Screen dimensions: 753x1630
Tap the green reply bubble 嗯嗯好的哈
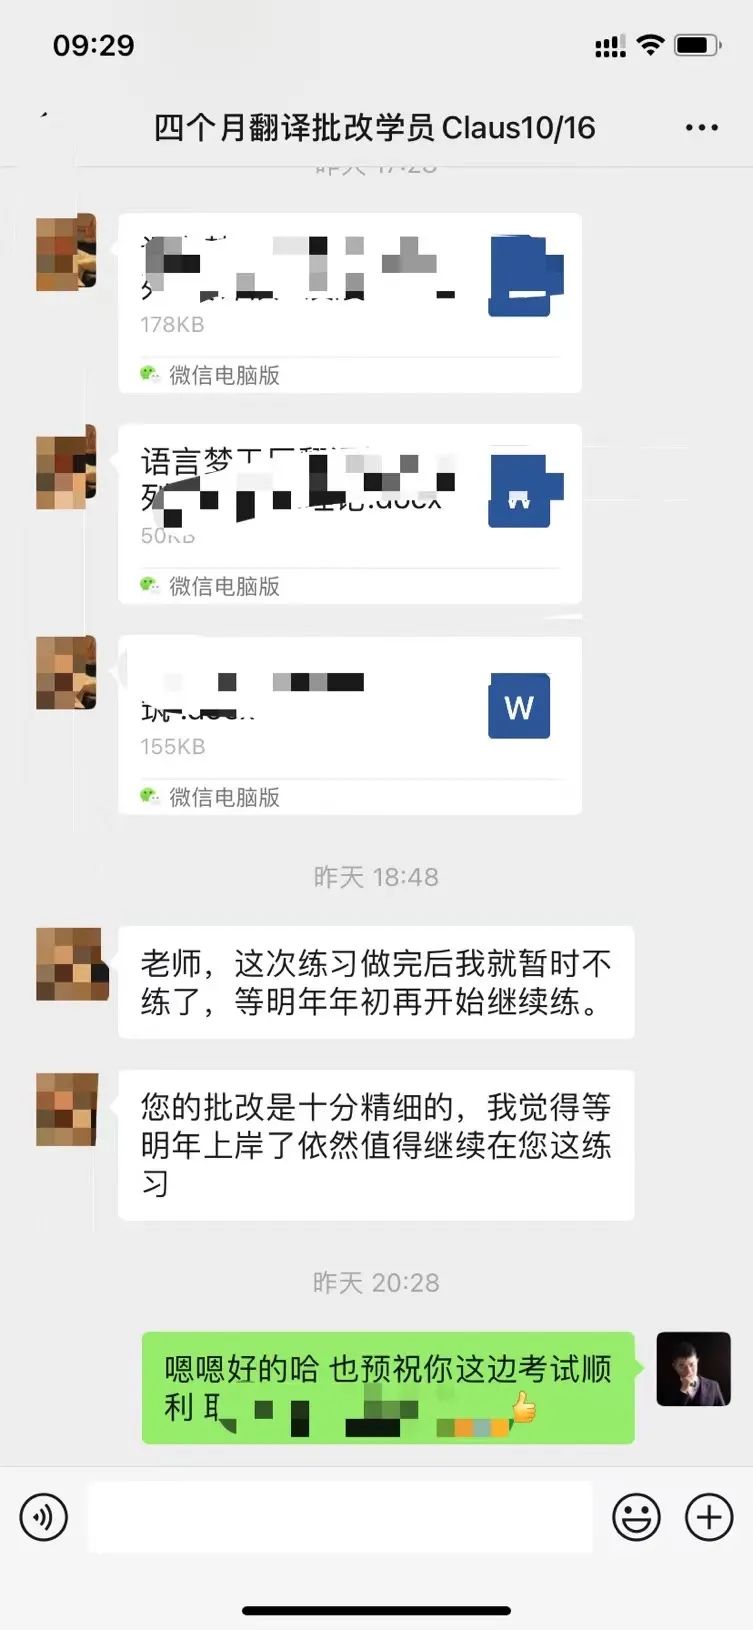coord(388,1388)
